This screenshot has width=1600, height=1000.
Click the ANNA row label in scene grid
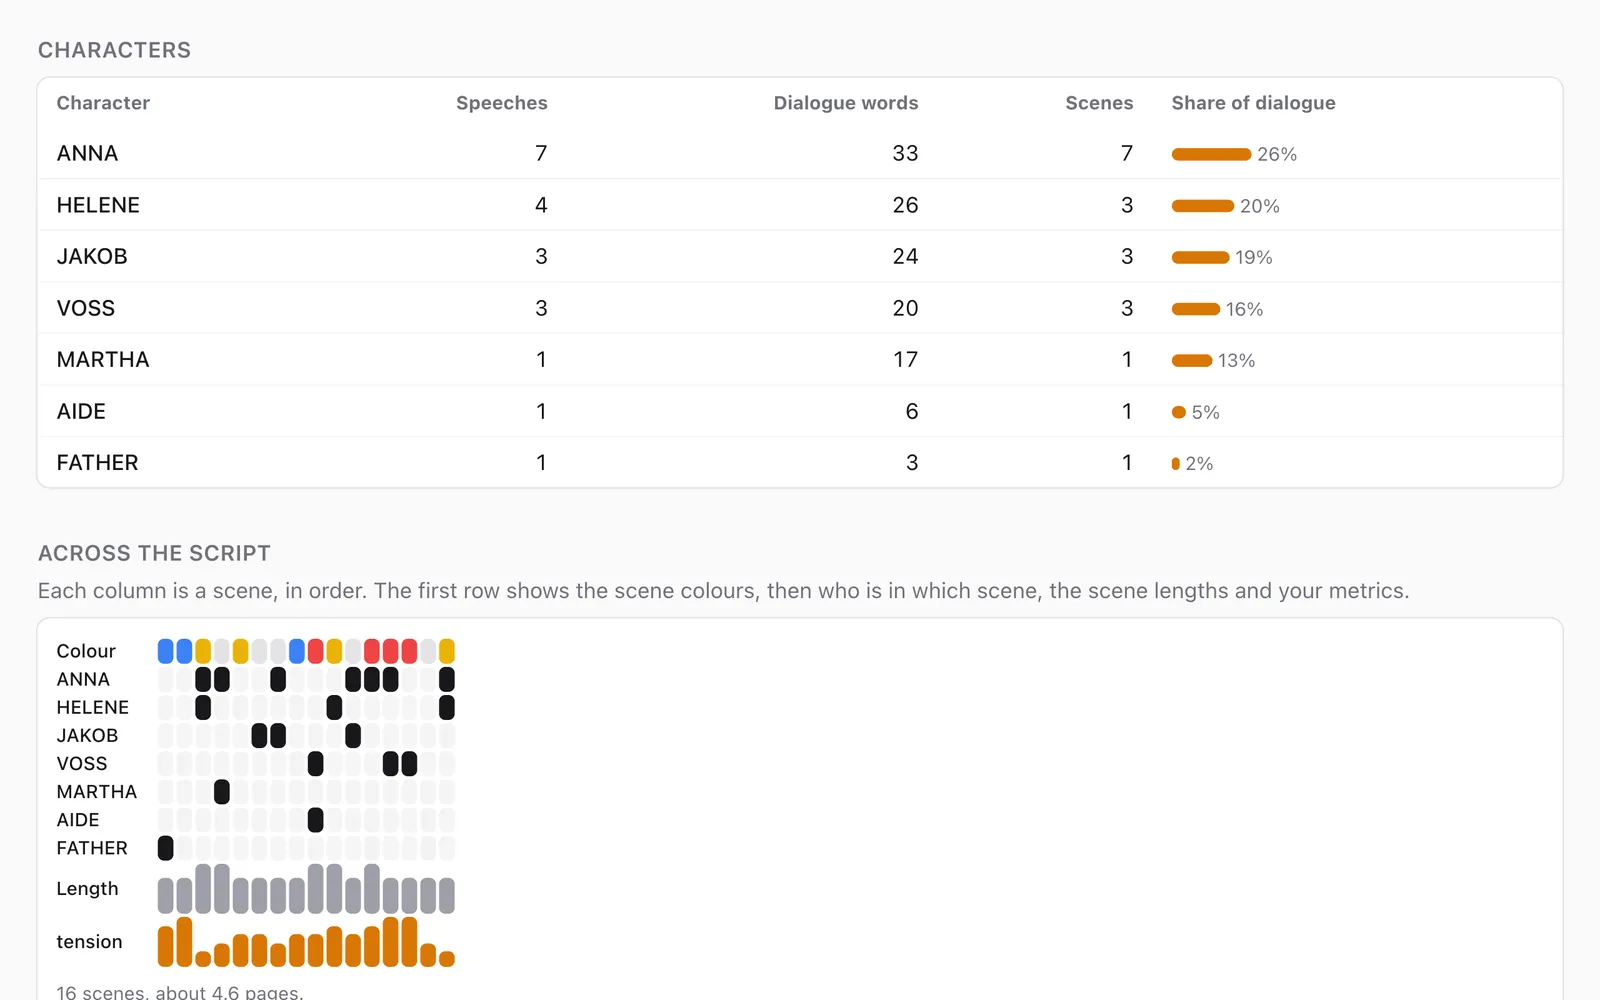(x=83, y=679)
